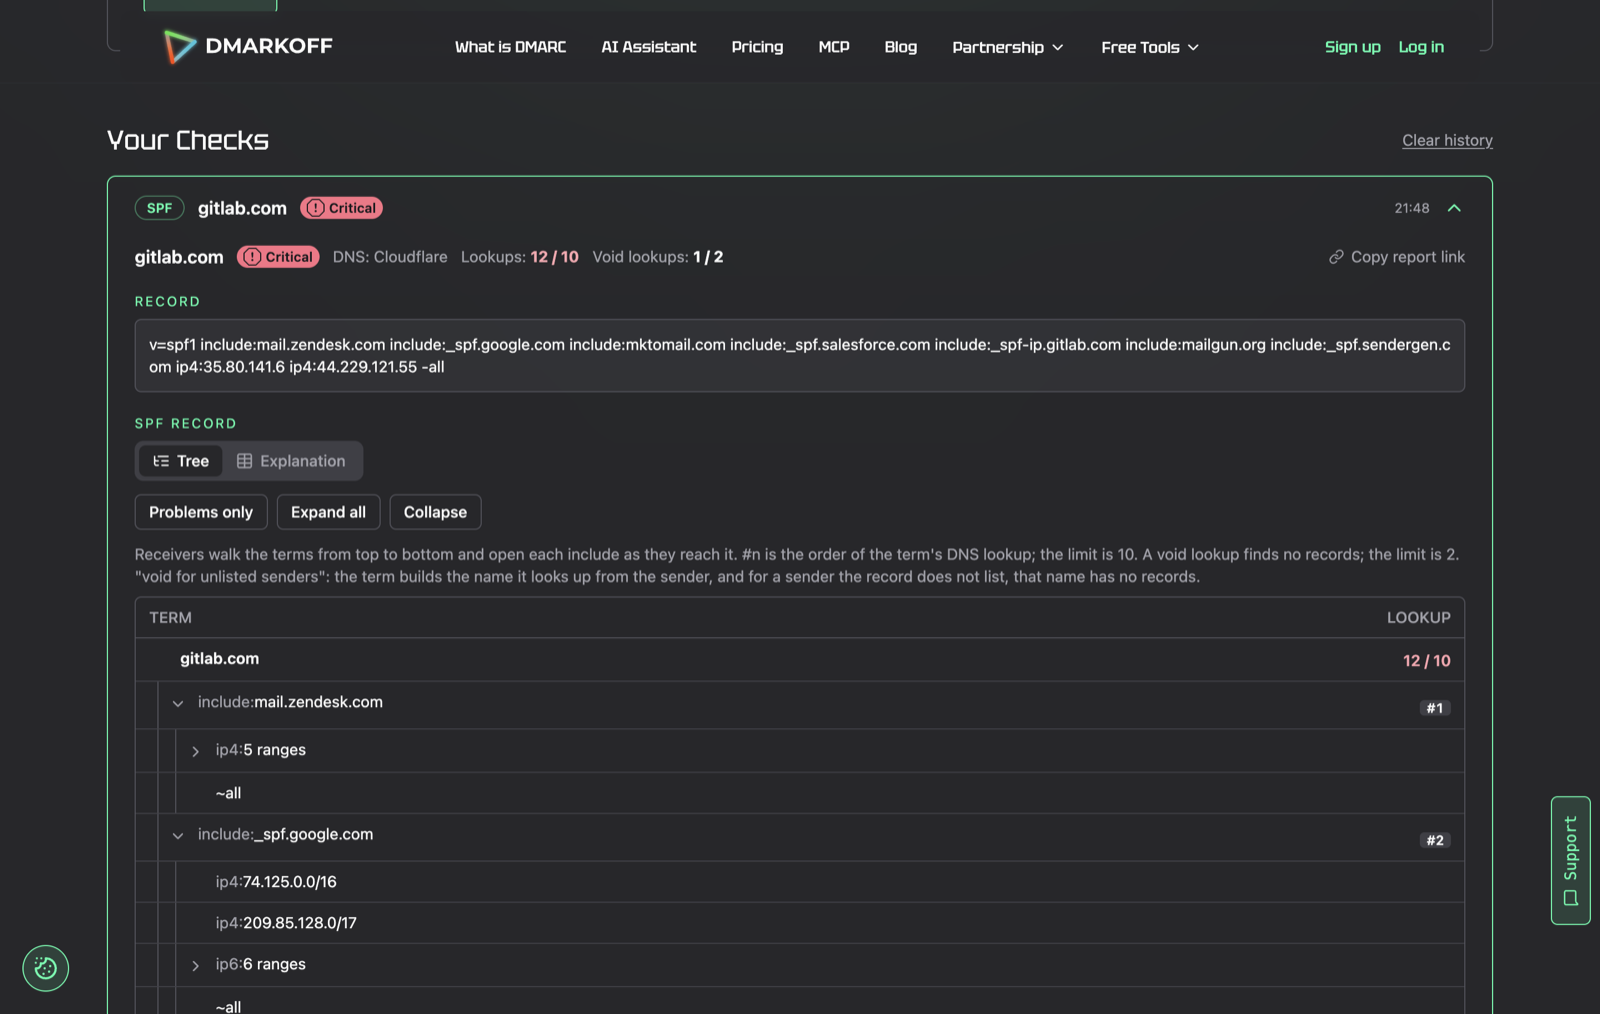Open the Free Tools dropdown menu

click(x=1150, y=47)
